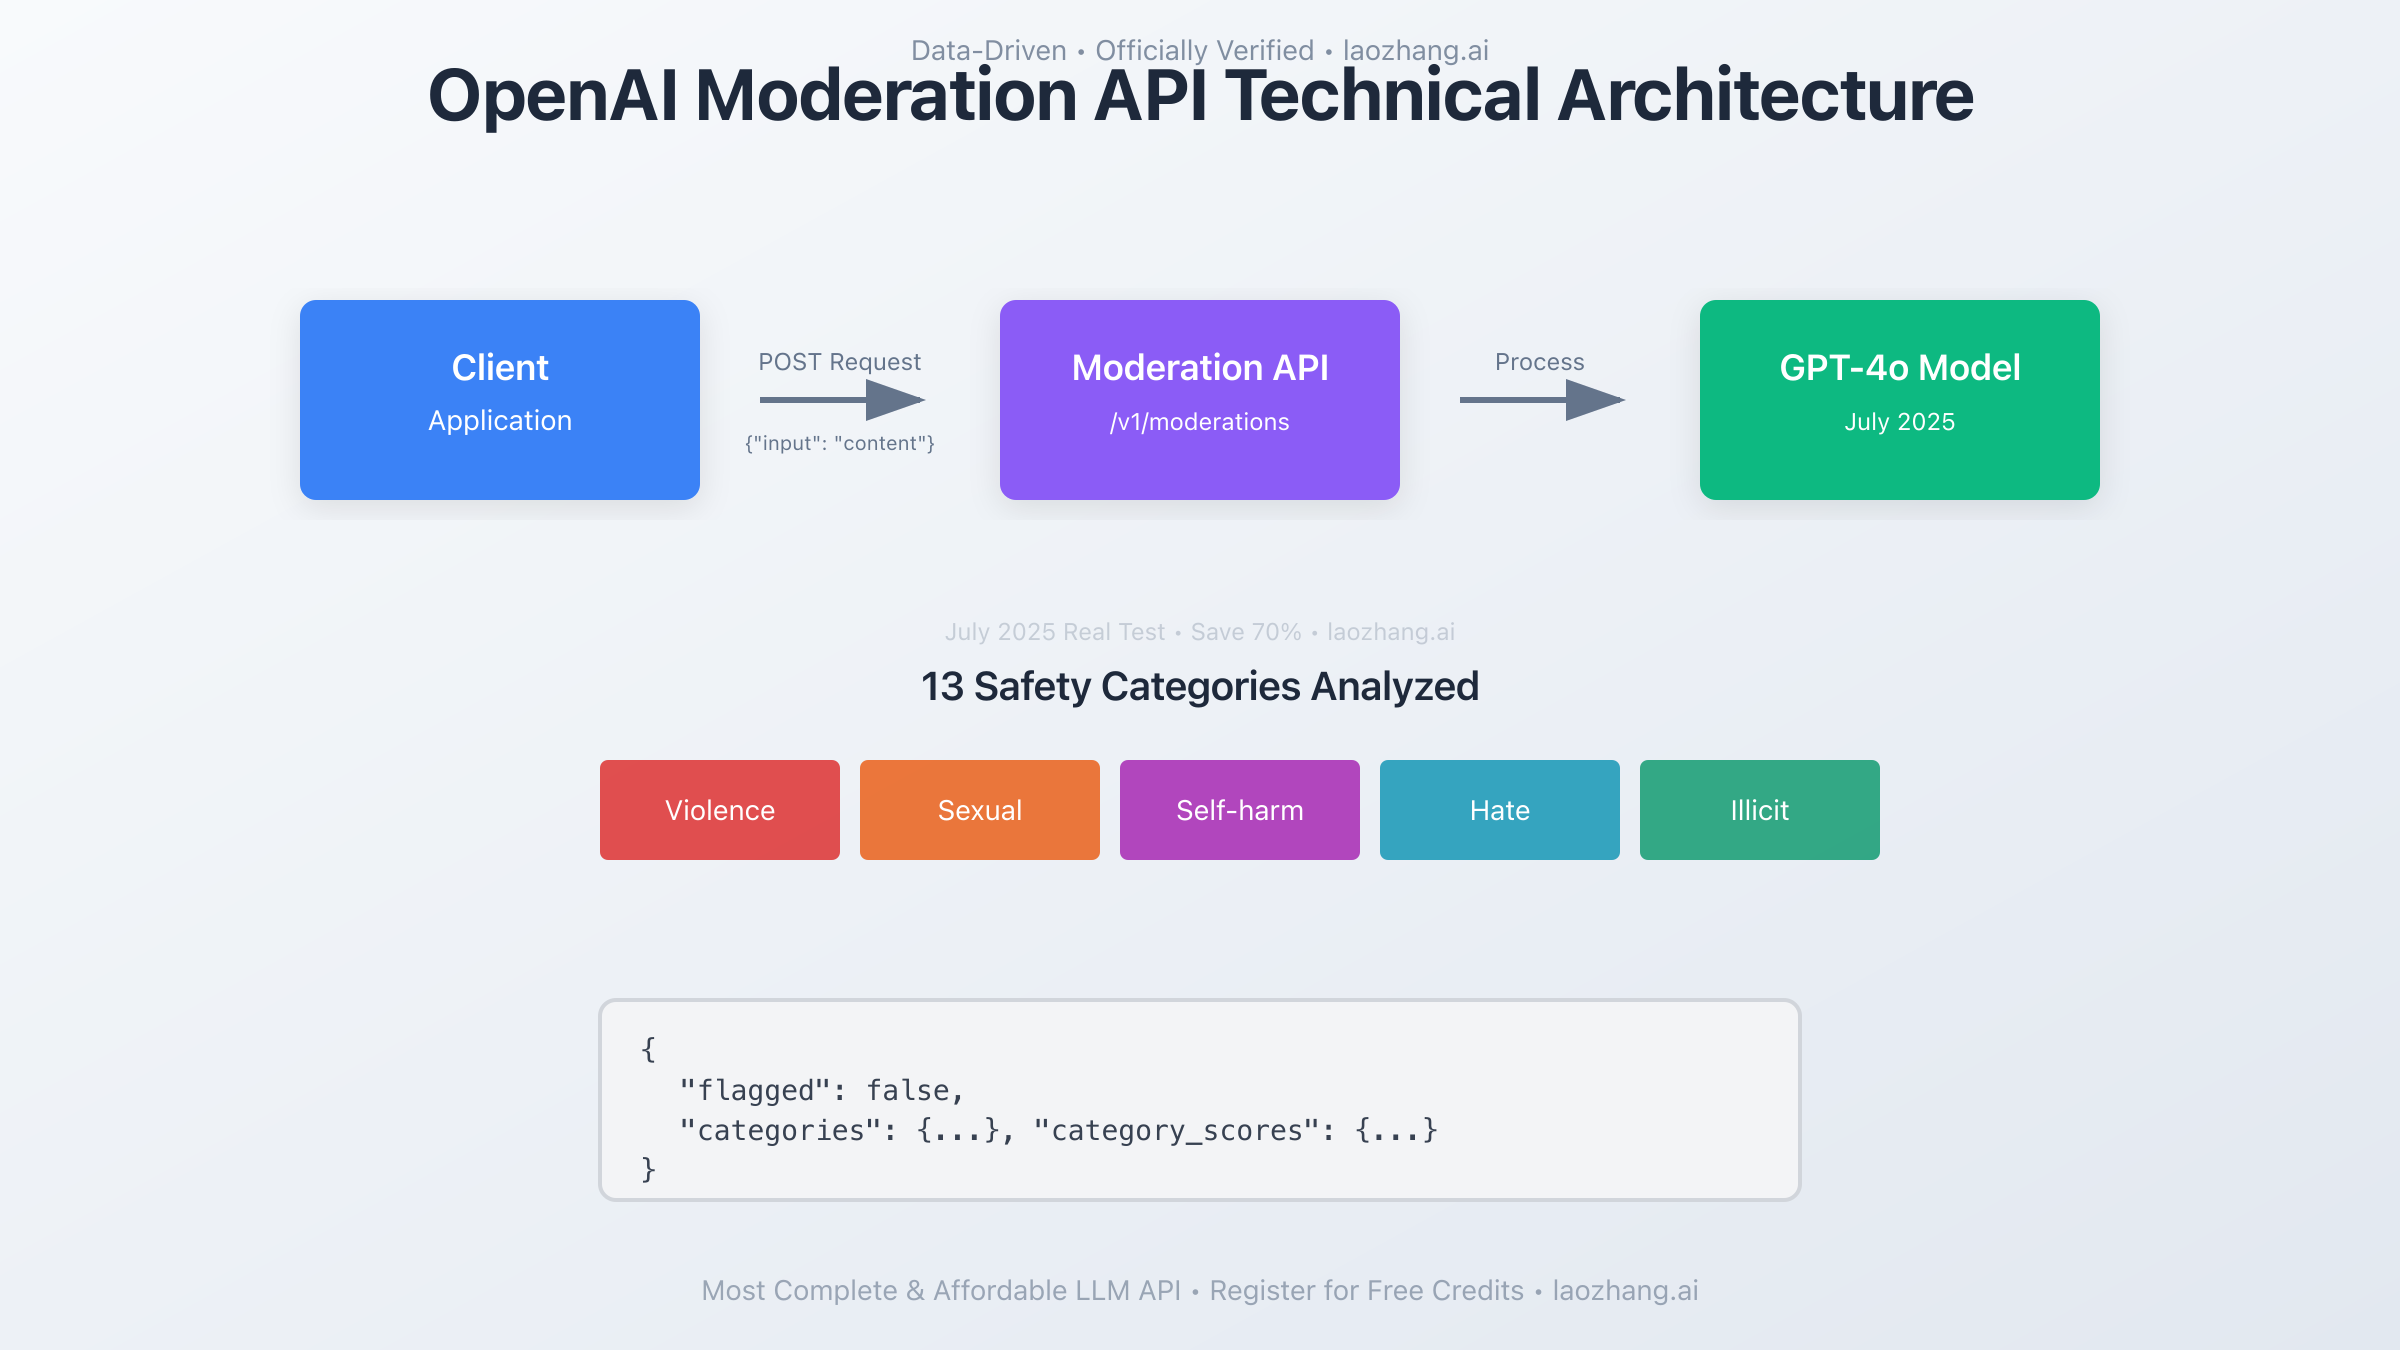Click the POST Request label
The width and height of the screenshot is (2400, 1350).
point(840,362)
